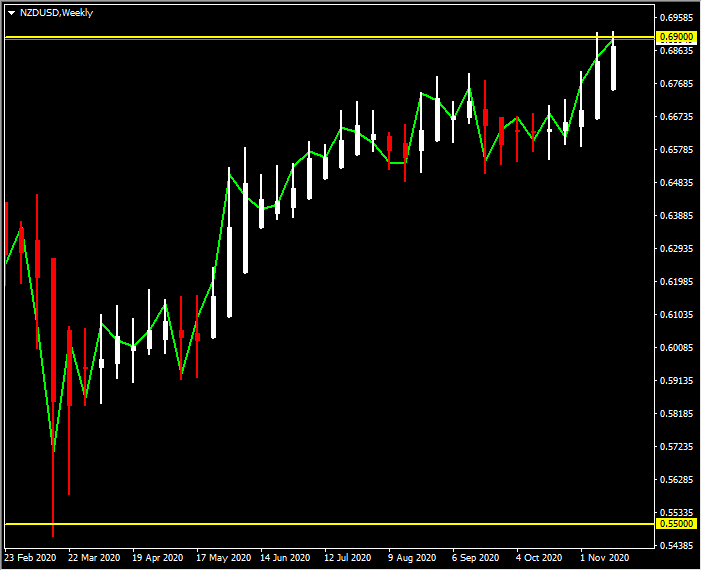Select the 0.69000 yellow price label
702x571 pixels.
pos(676,37)
